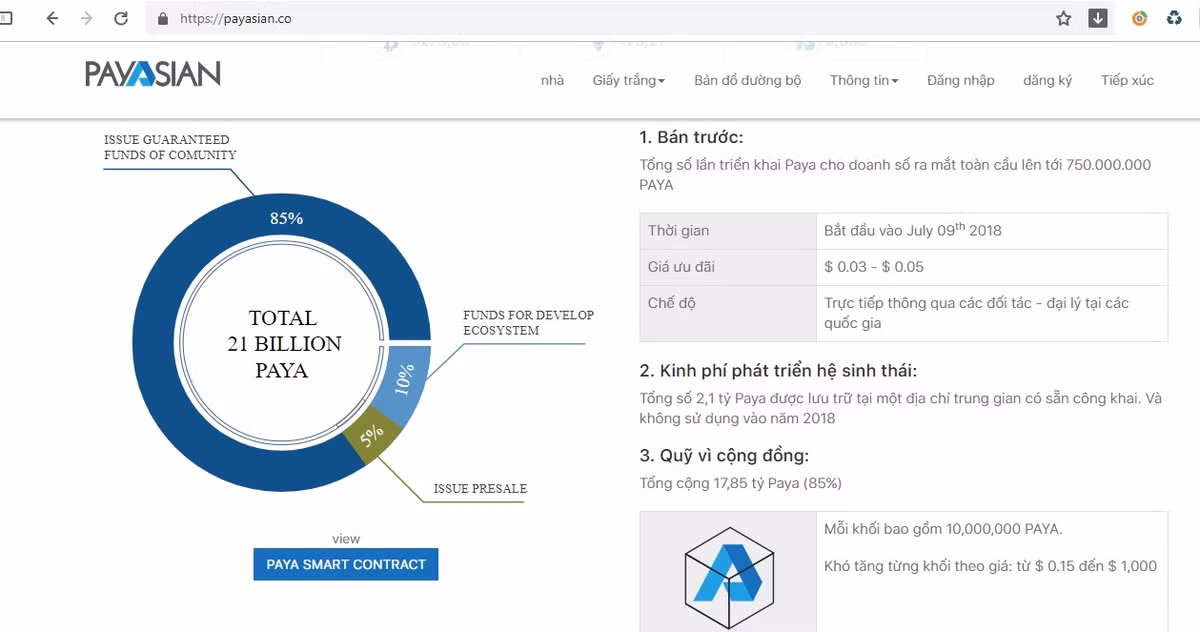Go to the nhà home menu item

pyautogui.click(x=552, y=80)
